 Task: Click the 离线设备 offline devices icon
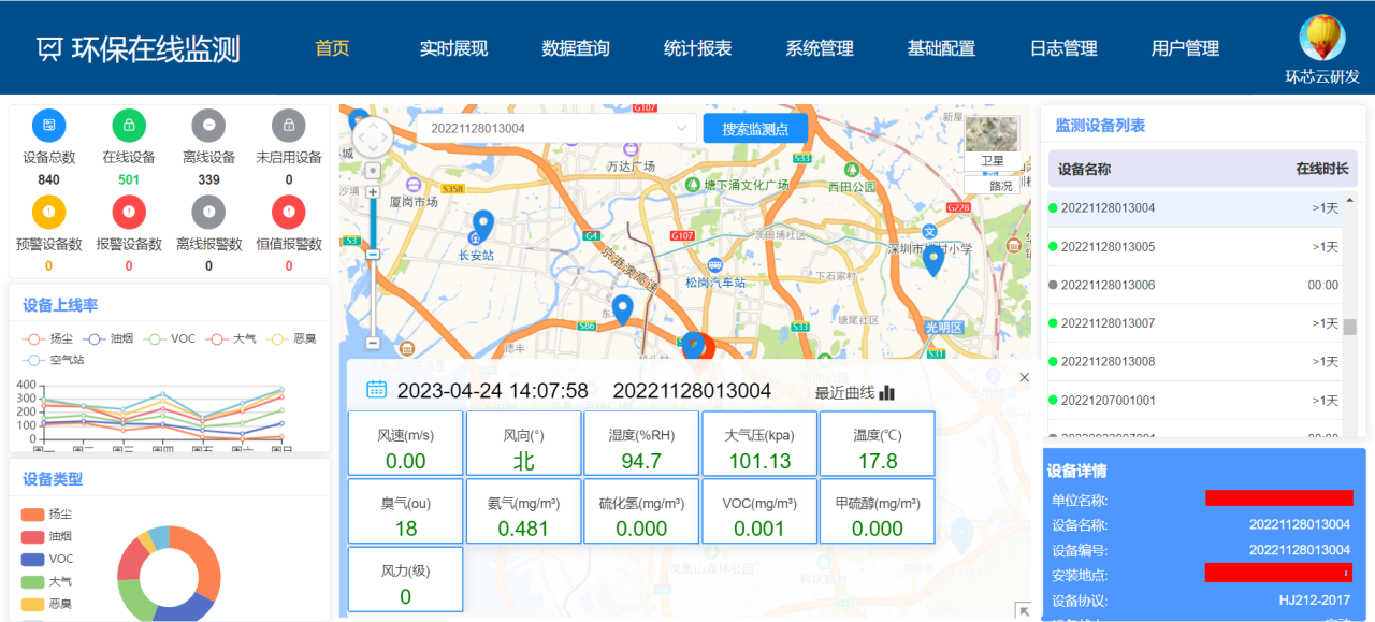pyautogui.click(x=208, y=124)
